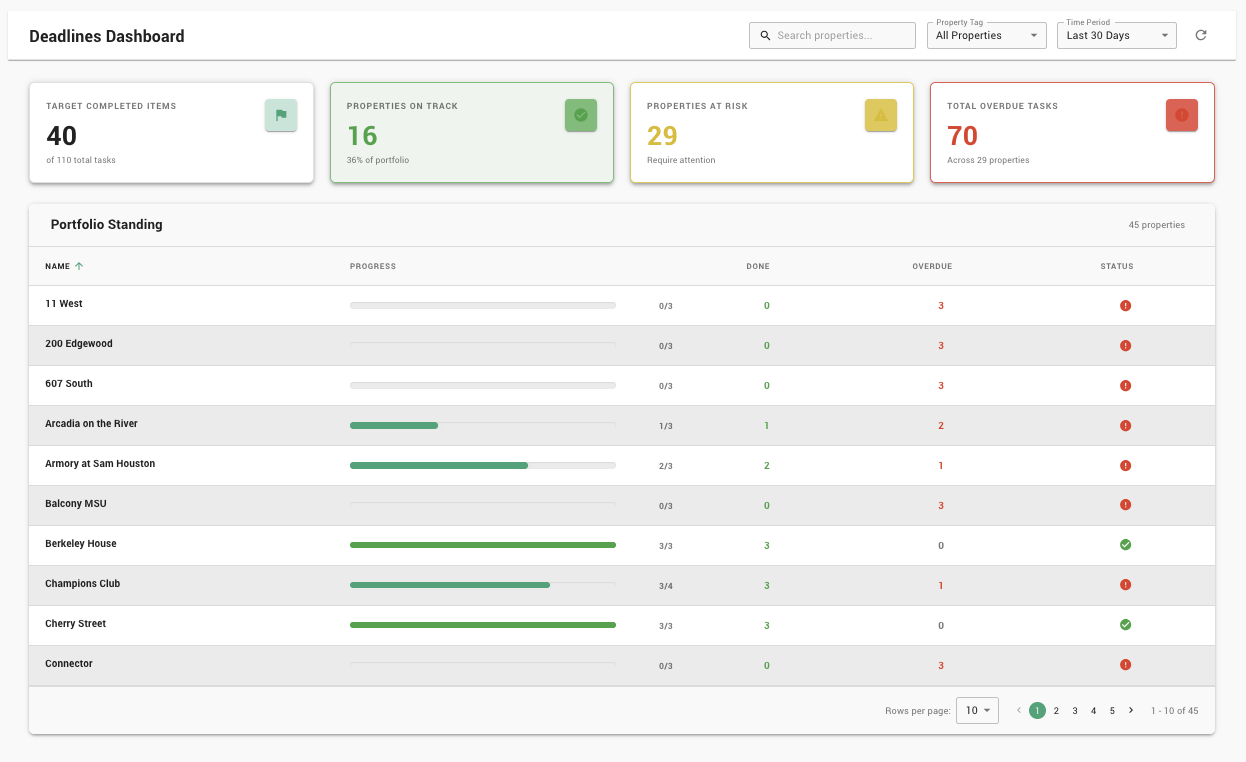Go to page 3 of the table
Screen dimensions: 1246x762
[x=1075, y=710]
